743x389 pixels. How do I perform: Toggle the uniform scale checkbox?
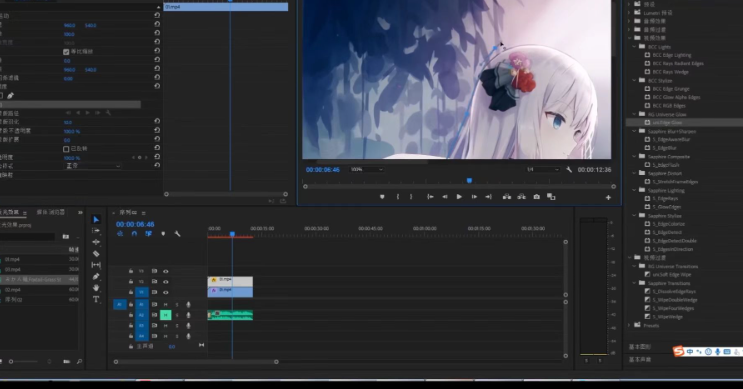(66, 52)
